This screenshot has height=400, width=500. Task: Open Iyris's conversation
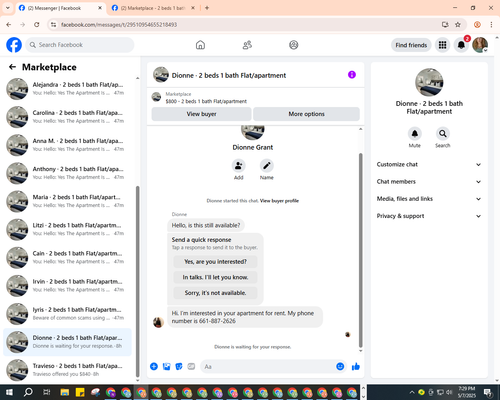tap(68, 314)
